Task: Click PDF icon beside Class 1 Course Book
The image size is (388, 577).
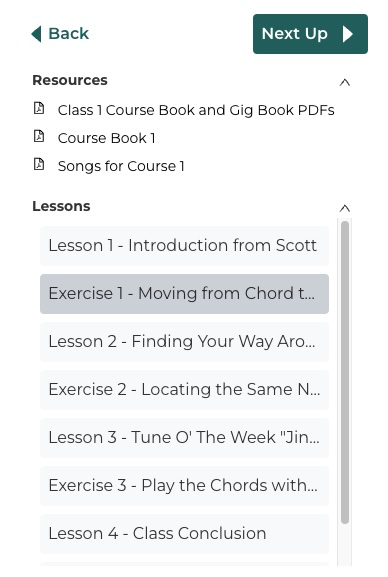Action: [x=39, y=108]
